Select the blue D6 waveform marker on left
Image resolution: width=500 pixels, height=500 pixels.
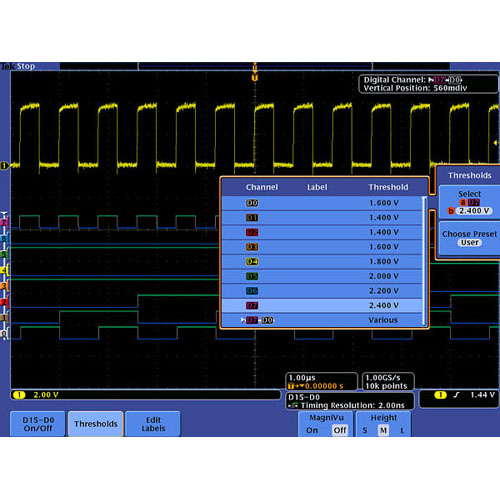click(4, 239)
